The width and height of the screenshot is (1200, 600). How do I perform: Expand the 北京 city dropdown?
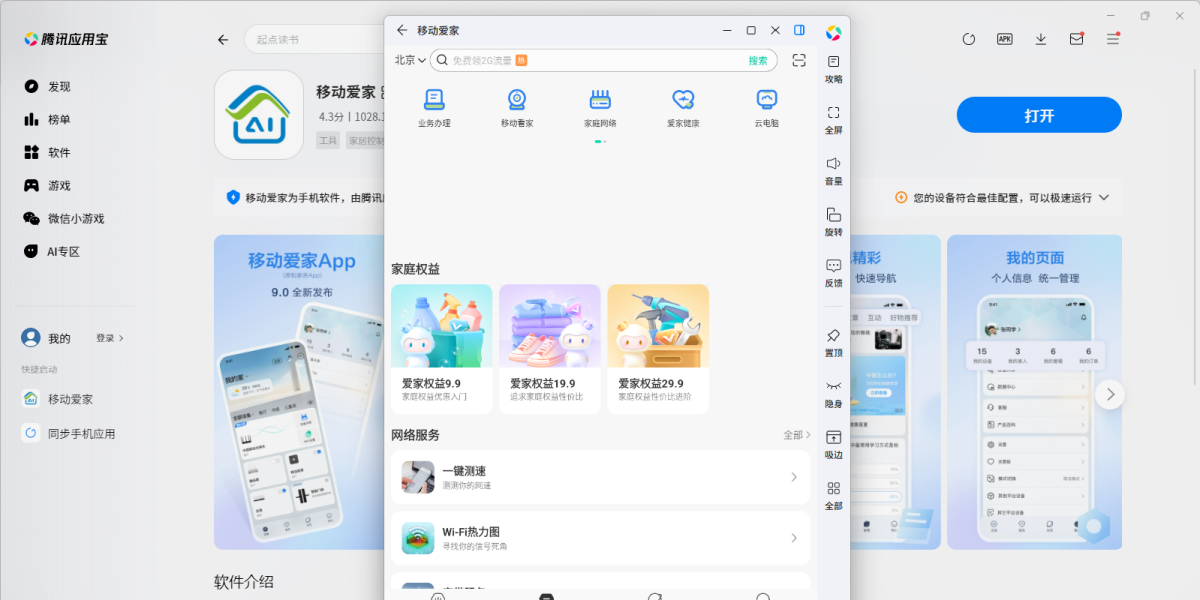click(x=410, y=60)
